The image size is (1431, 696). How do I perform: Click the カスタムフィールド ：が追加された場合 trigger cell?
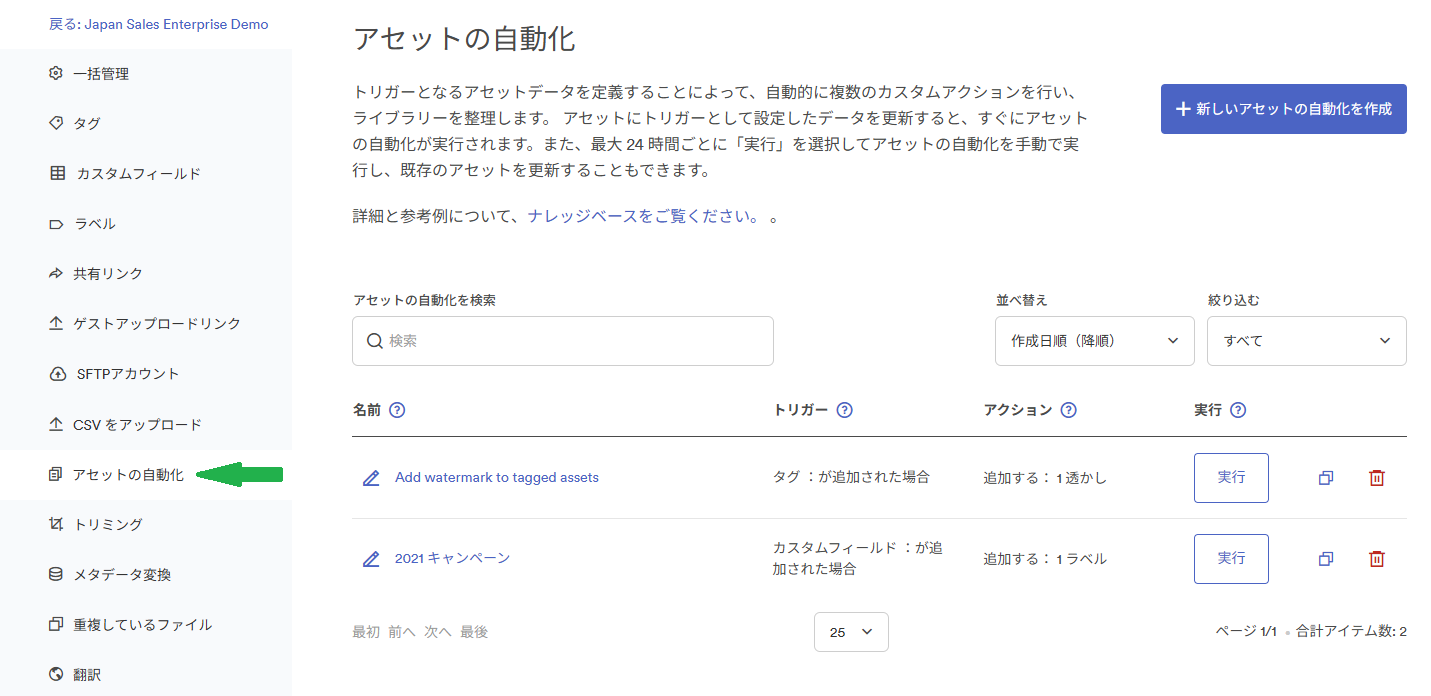pyautogui.click(x=858, y=558)
